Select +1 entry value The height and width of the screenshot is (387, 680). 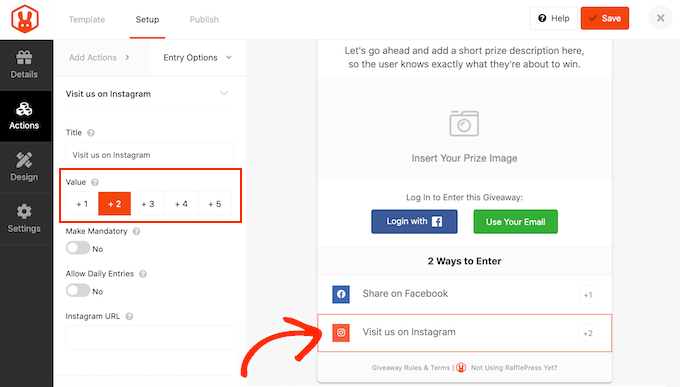coord(82,204)
